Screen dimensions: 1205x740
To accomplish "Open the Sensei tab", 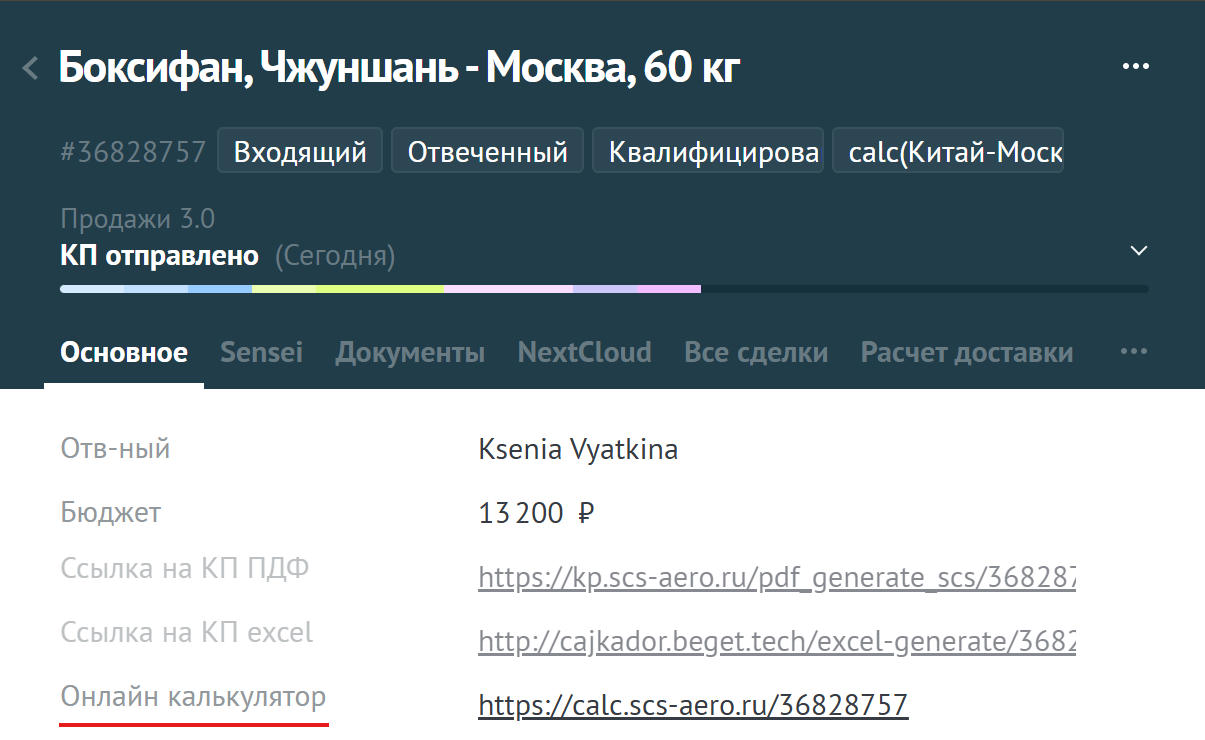I will 261,352.
